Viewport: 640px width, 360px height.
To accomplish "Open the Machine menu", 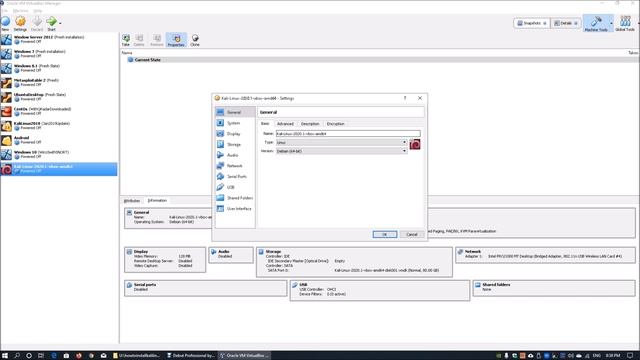I will (20, 11).
